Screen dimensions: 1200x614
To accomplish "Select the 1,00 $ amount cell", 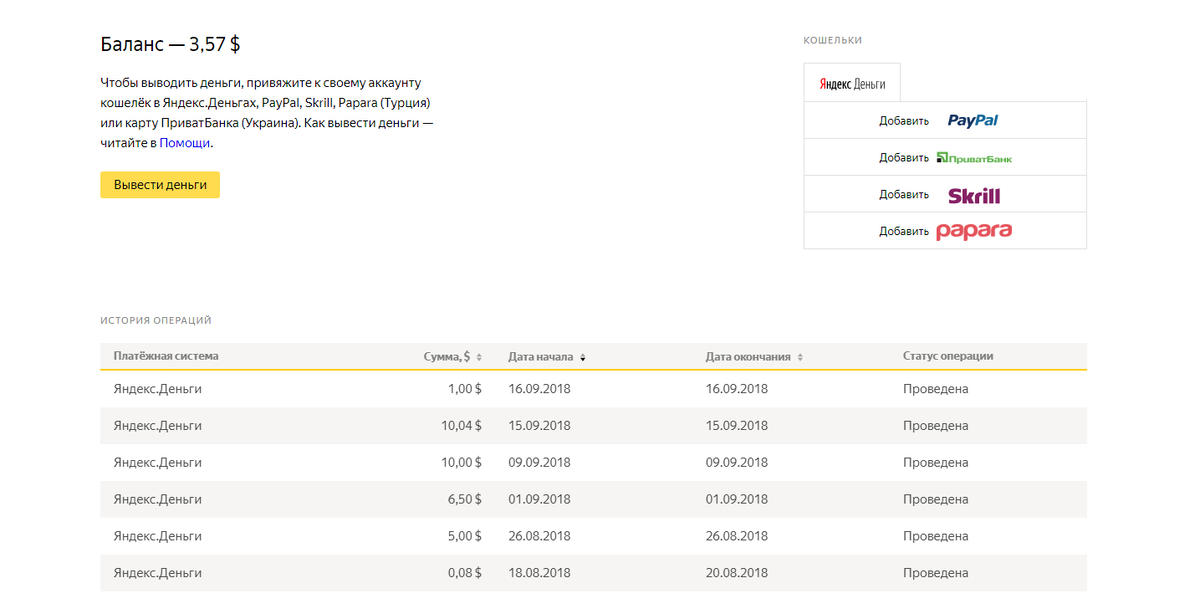I will [x=464, y=389].
